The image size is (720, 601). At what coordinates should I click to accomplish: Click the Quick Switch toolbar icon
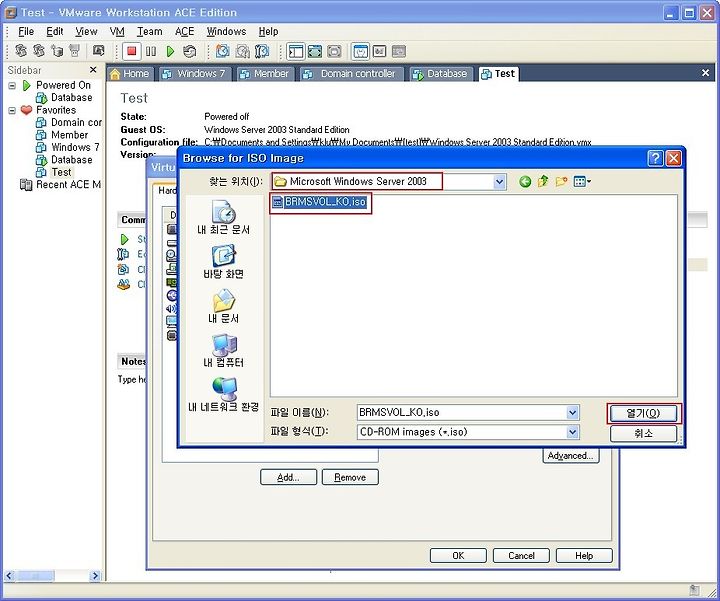[334, 51]
